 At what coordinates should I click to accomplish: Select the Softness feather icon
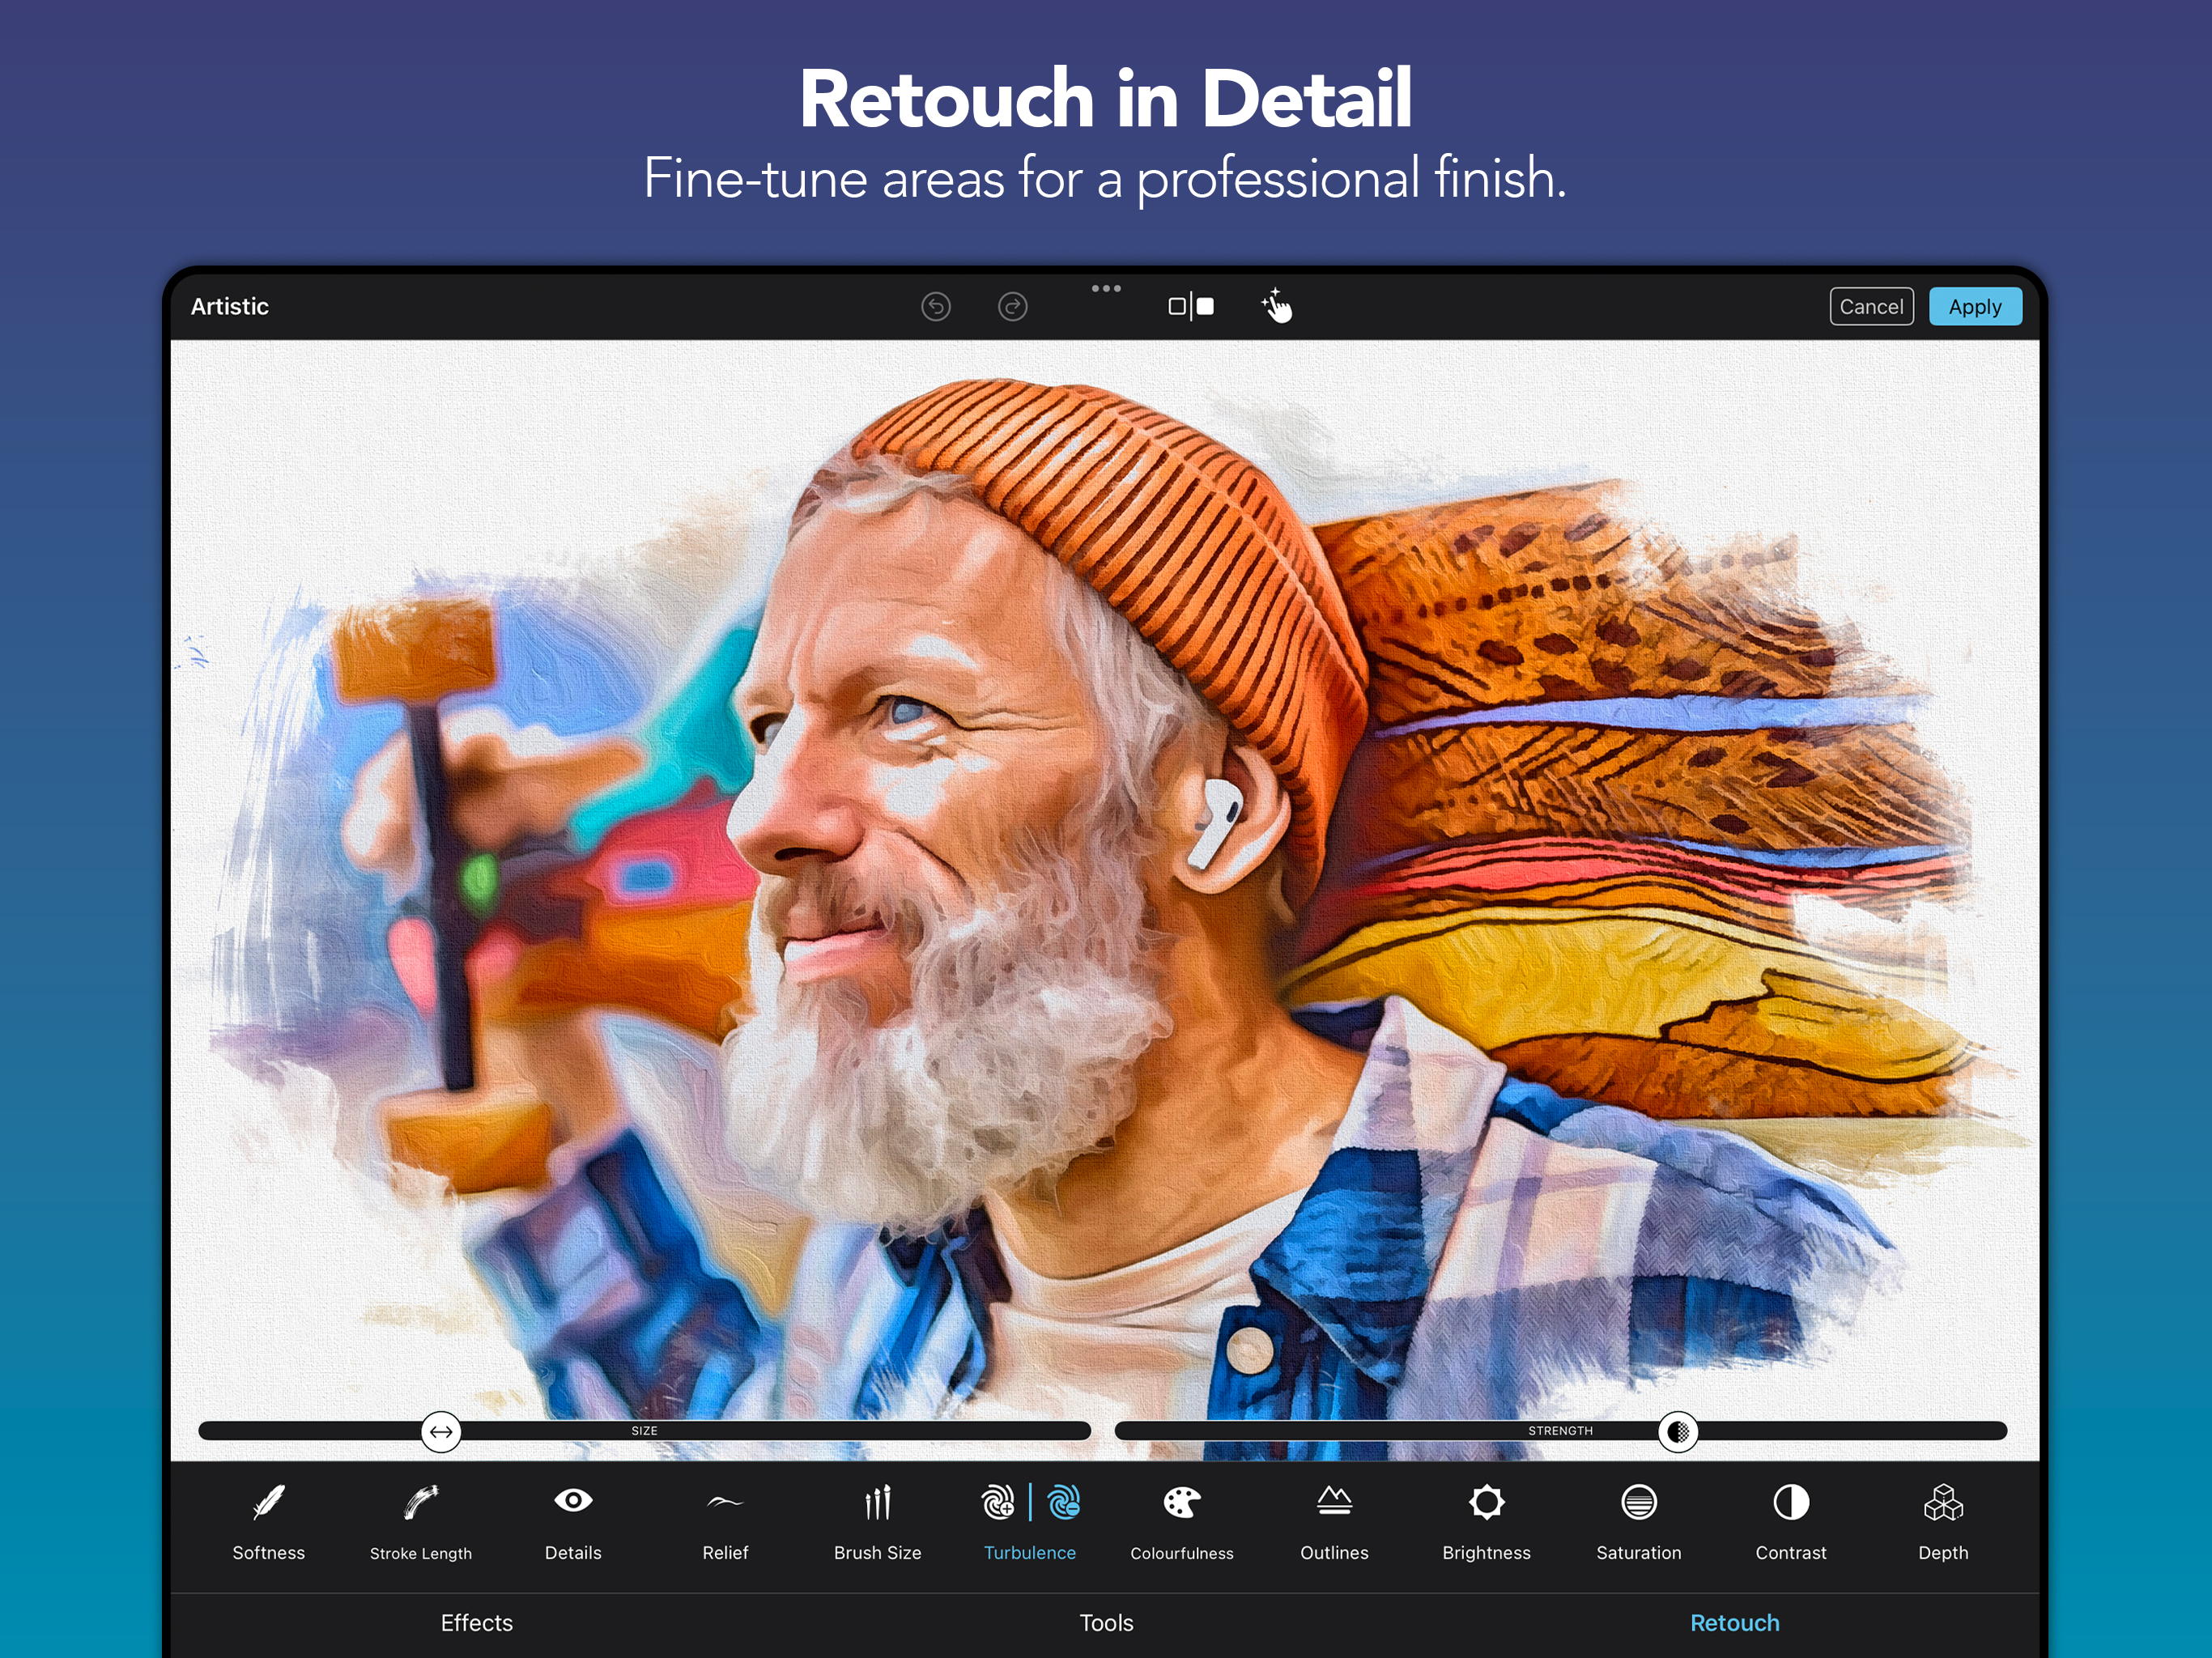point(269,1501)
